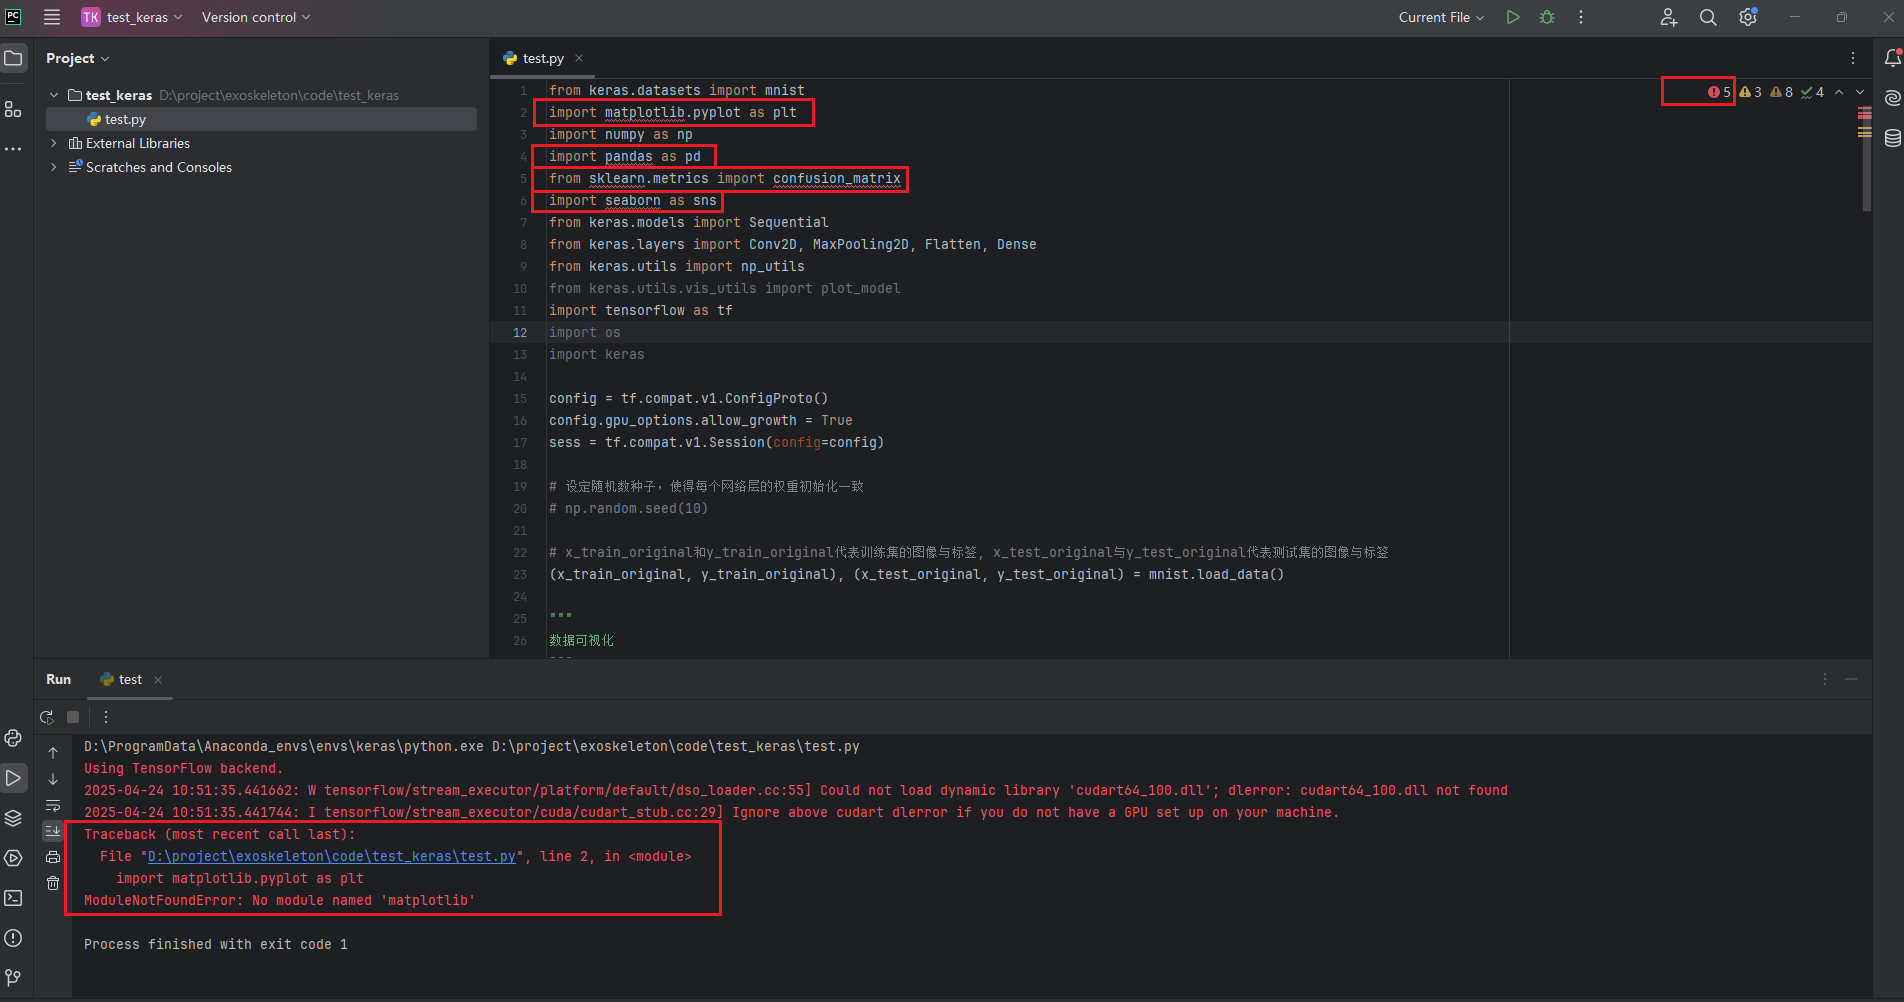Screen dimensions: 1904x1002
Task: Start debugging the current file
Action: pos(1547,17)
